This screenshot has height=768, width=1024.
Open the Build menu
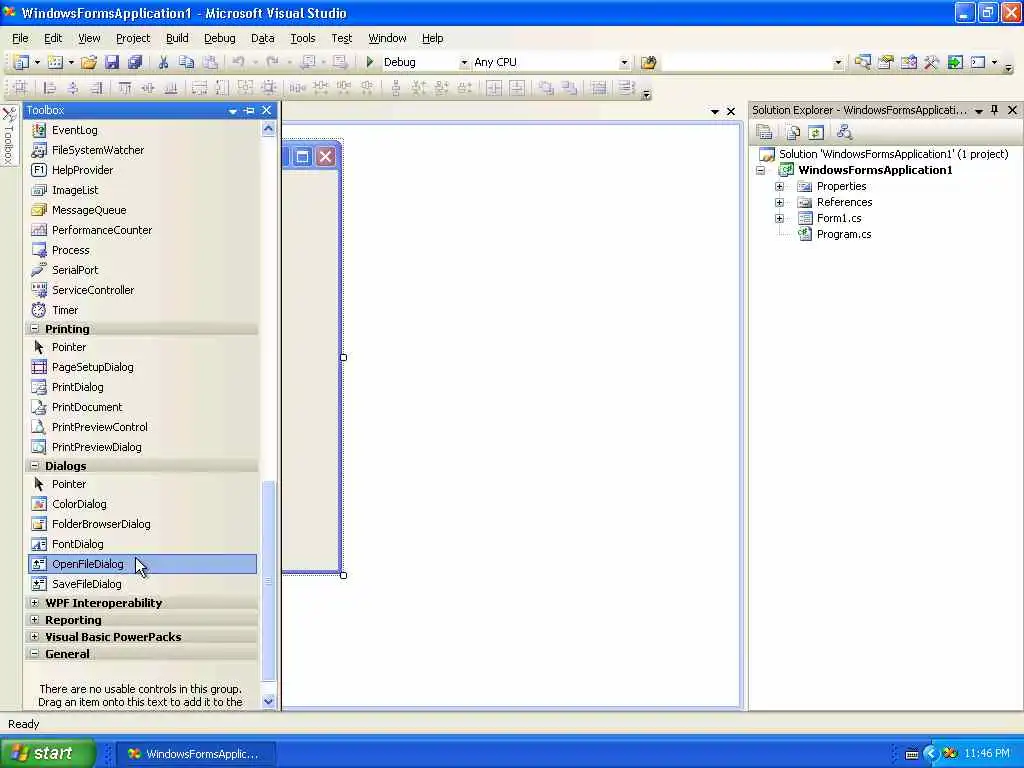[x=177, y=39]
